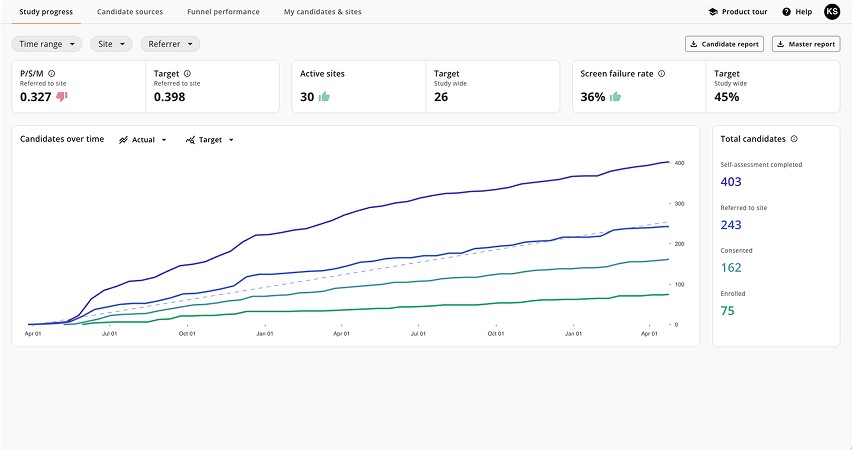The image size is (853, 450).
Task: Expand the Target series dropdown
Action: coord(210,140)
